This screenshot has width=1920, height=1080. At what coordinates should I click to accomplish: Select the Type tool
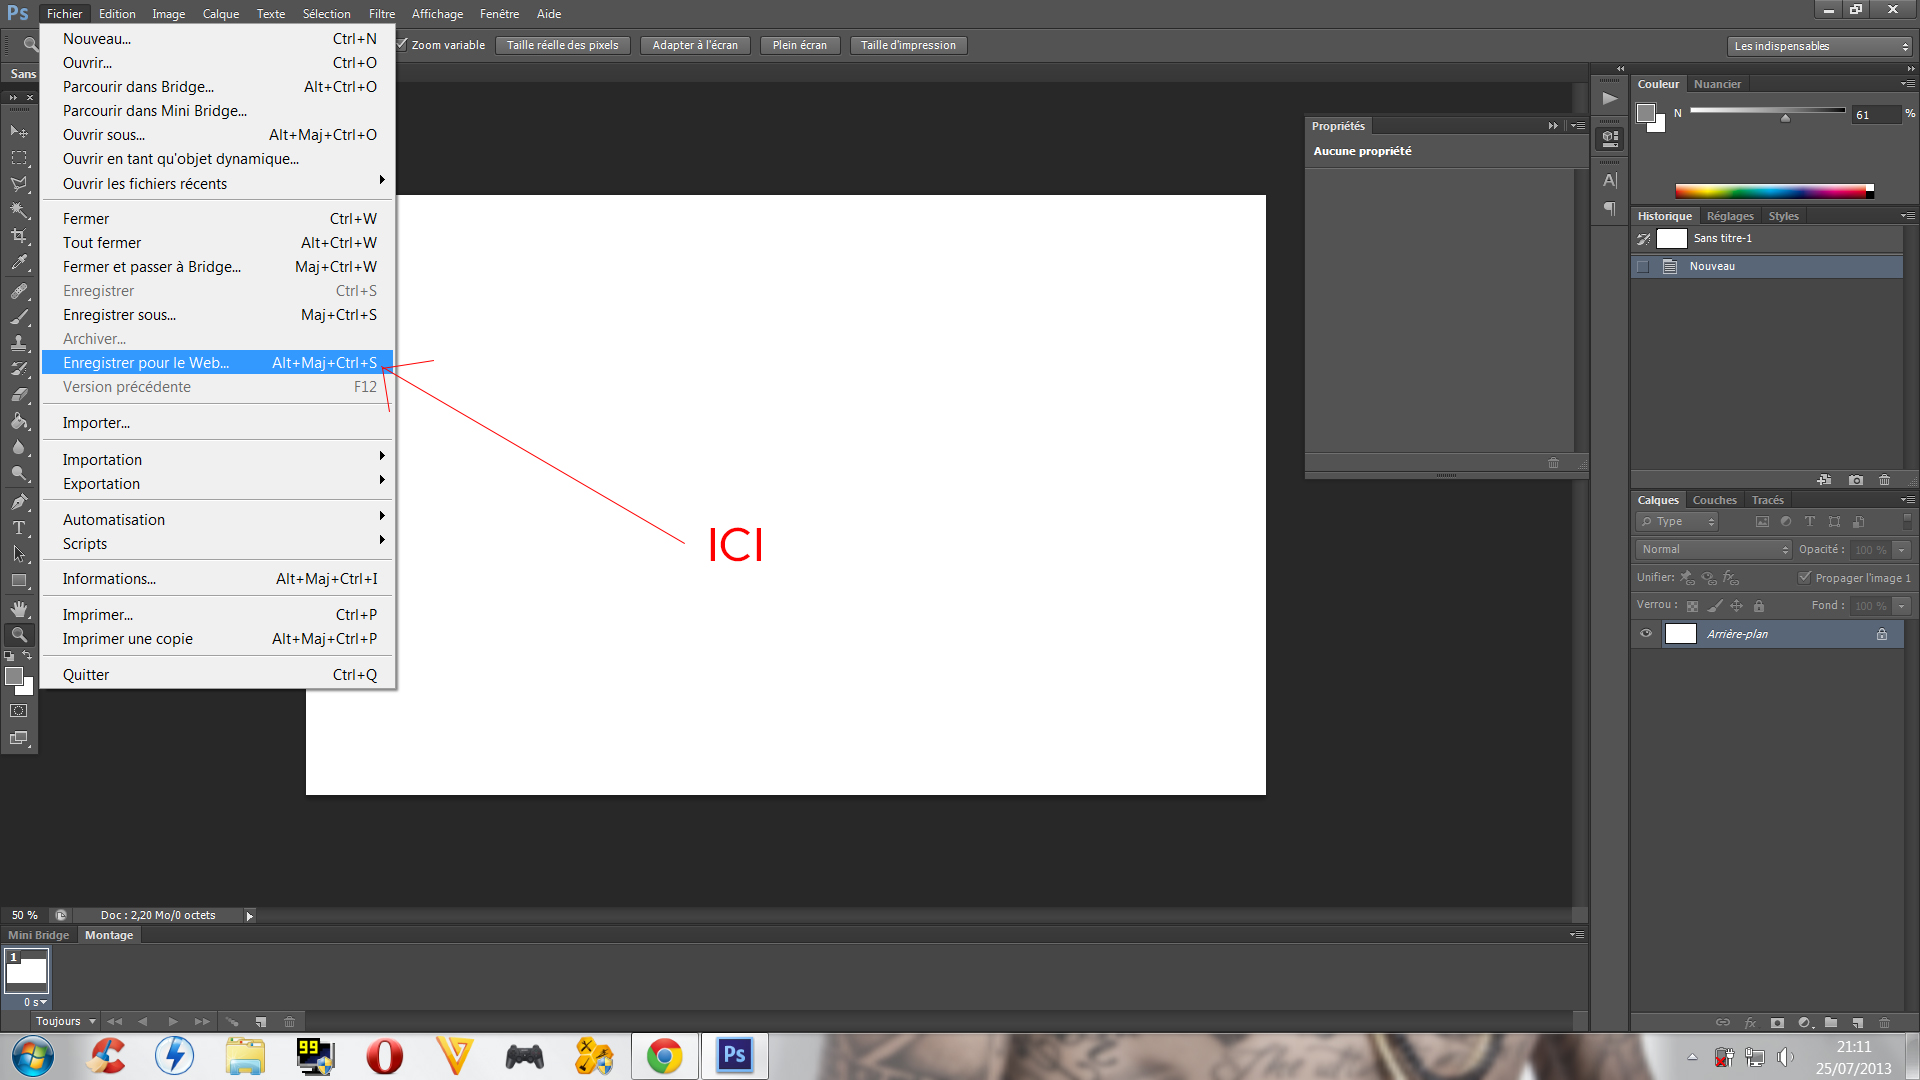[x=18, y=530]
